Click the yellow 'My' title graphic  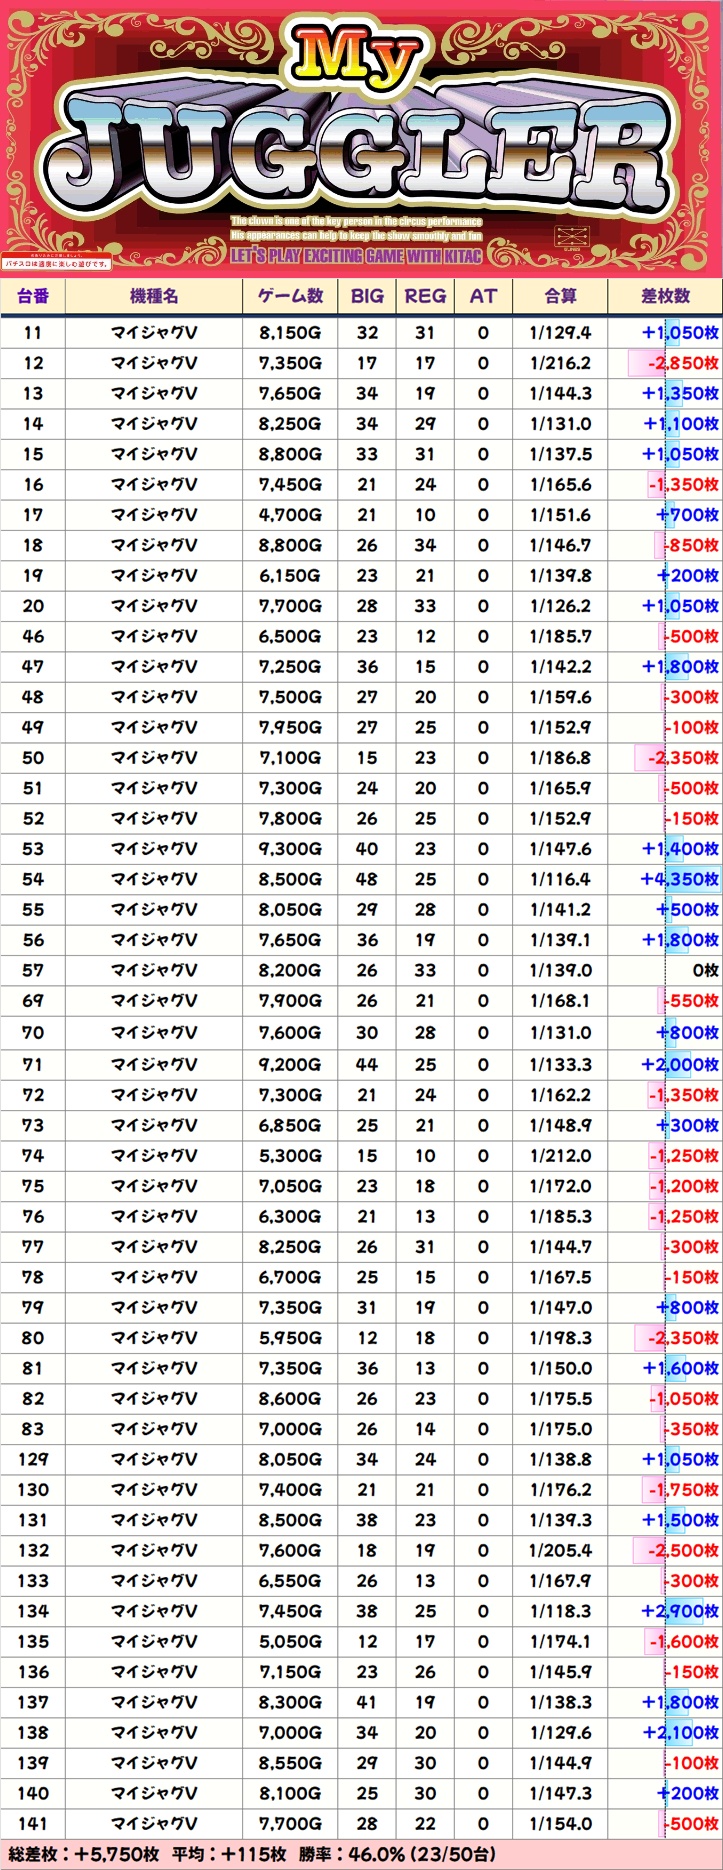pyautogui.click(x=356, y=62)
